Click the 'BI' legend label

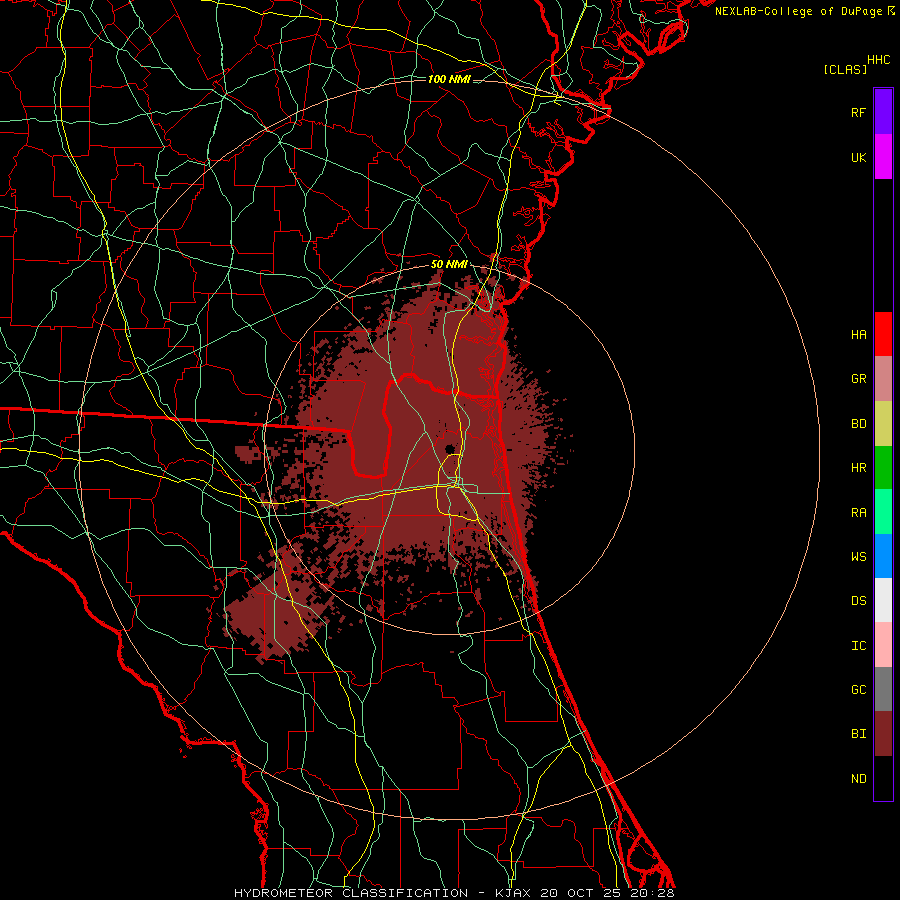coord(858,734)
